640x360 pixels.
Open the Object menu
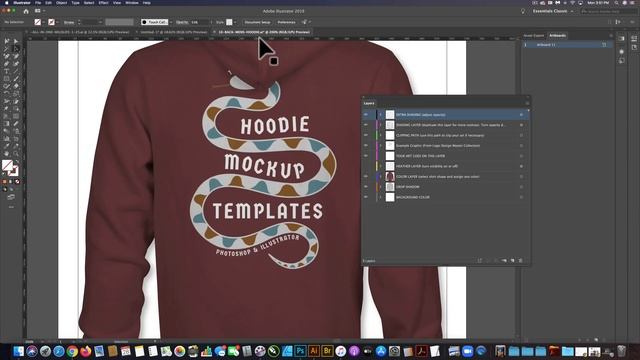click(x=62, y=2)
